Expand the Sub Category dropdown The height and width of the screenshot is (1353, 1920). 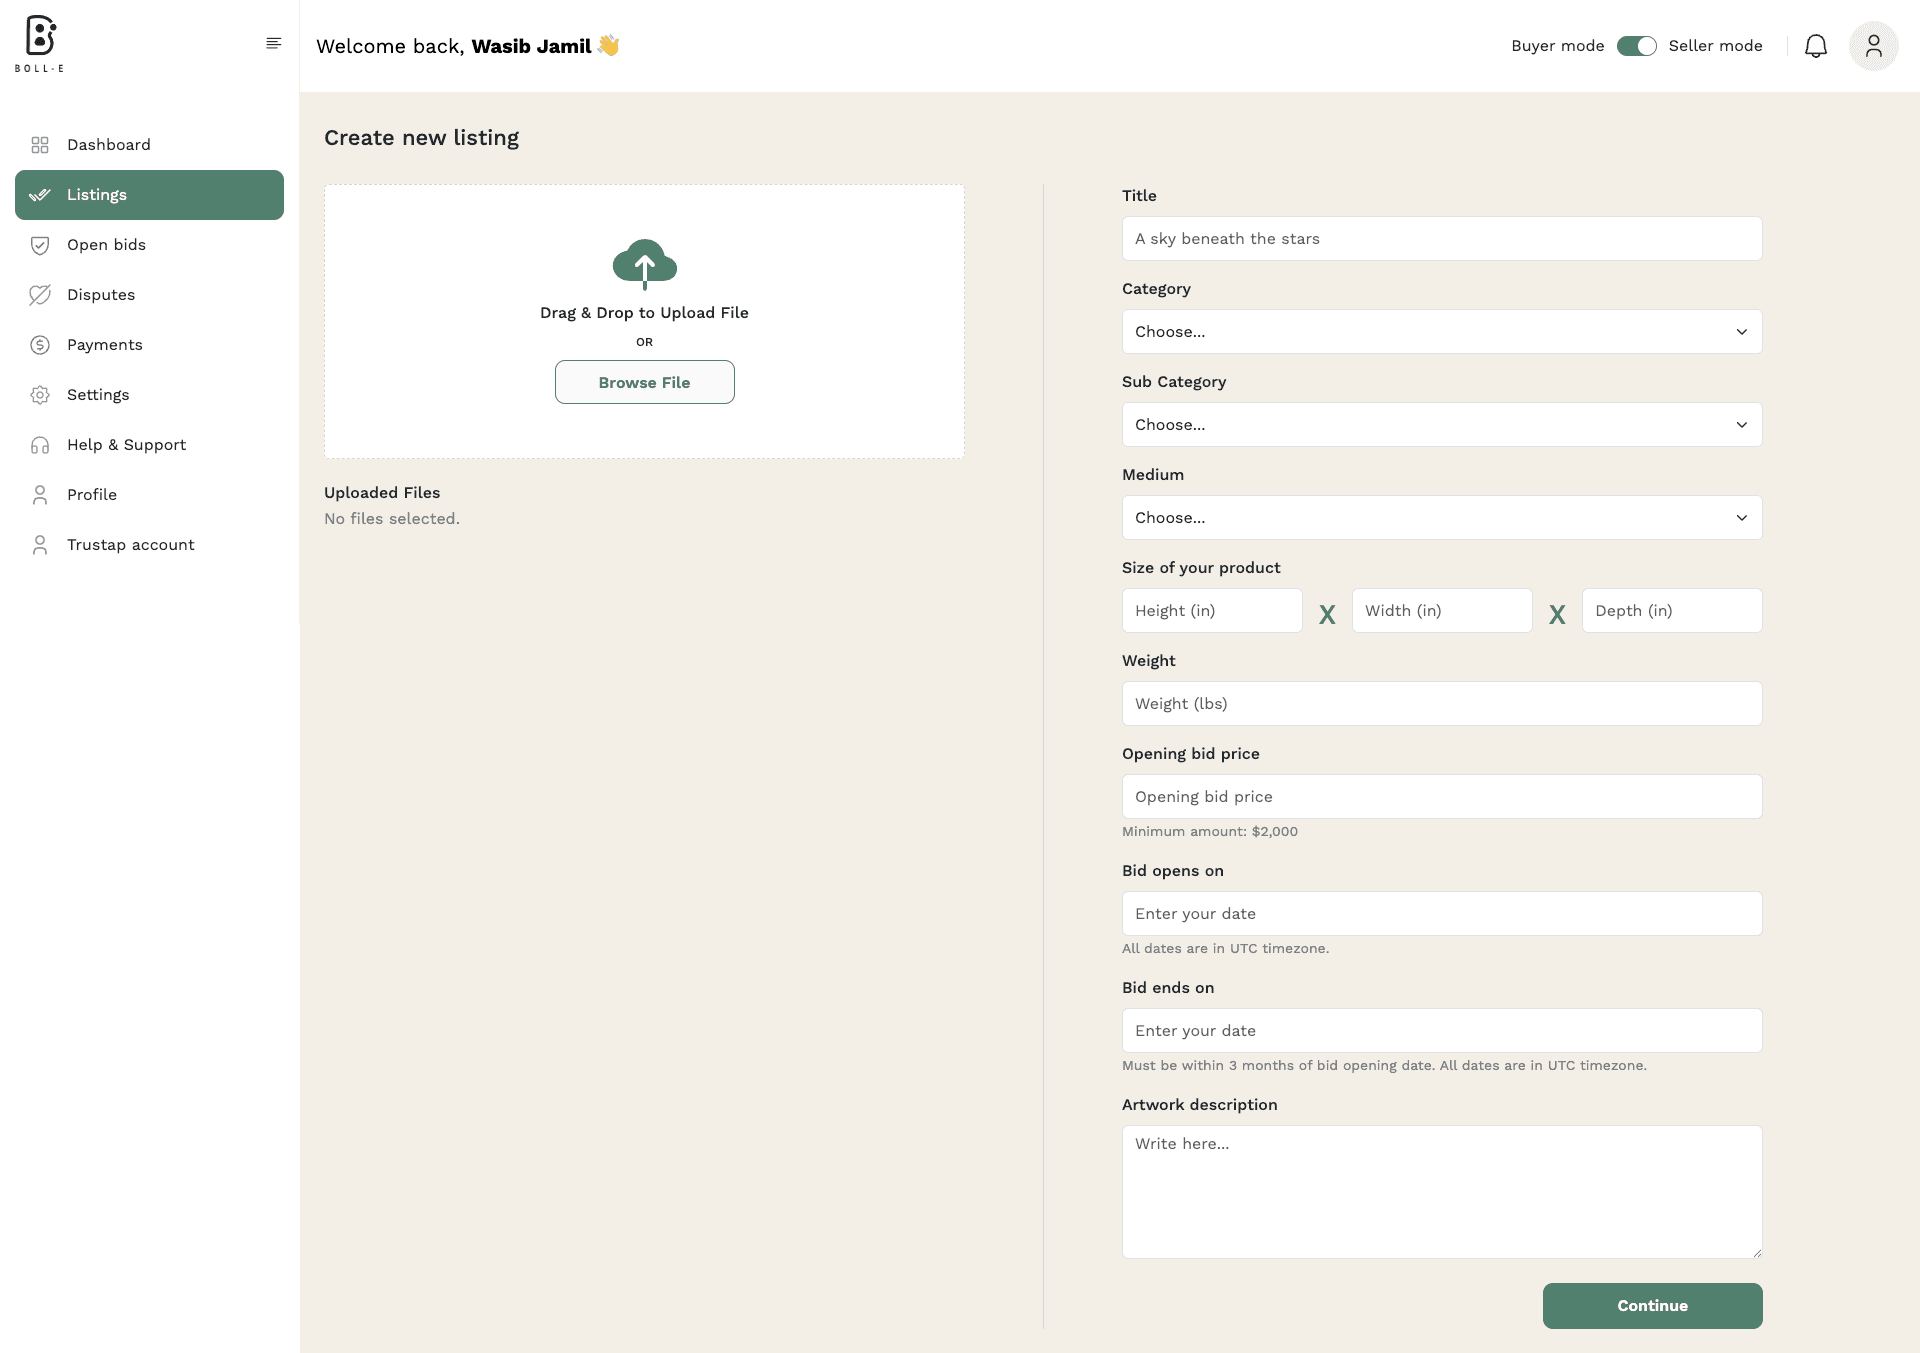point(1441,425)
